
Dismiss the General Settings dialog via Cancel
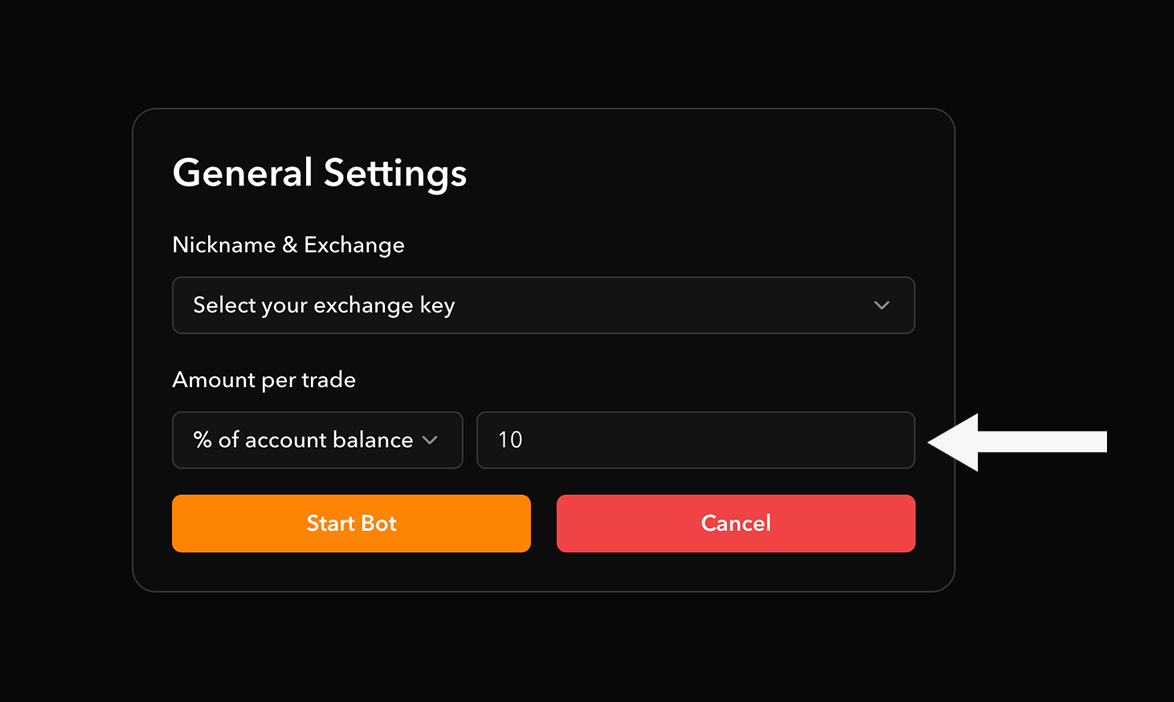[x=735, y=523]
